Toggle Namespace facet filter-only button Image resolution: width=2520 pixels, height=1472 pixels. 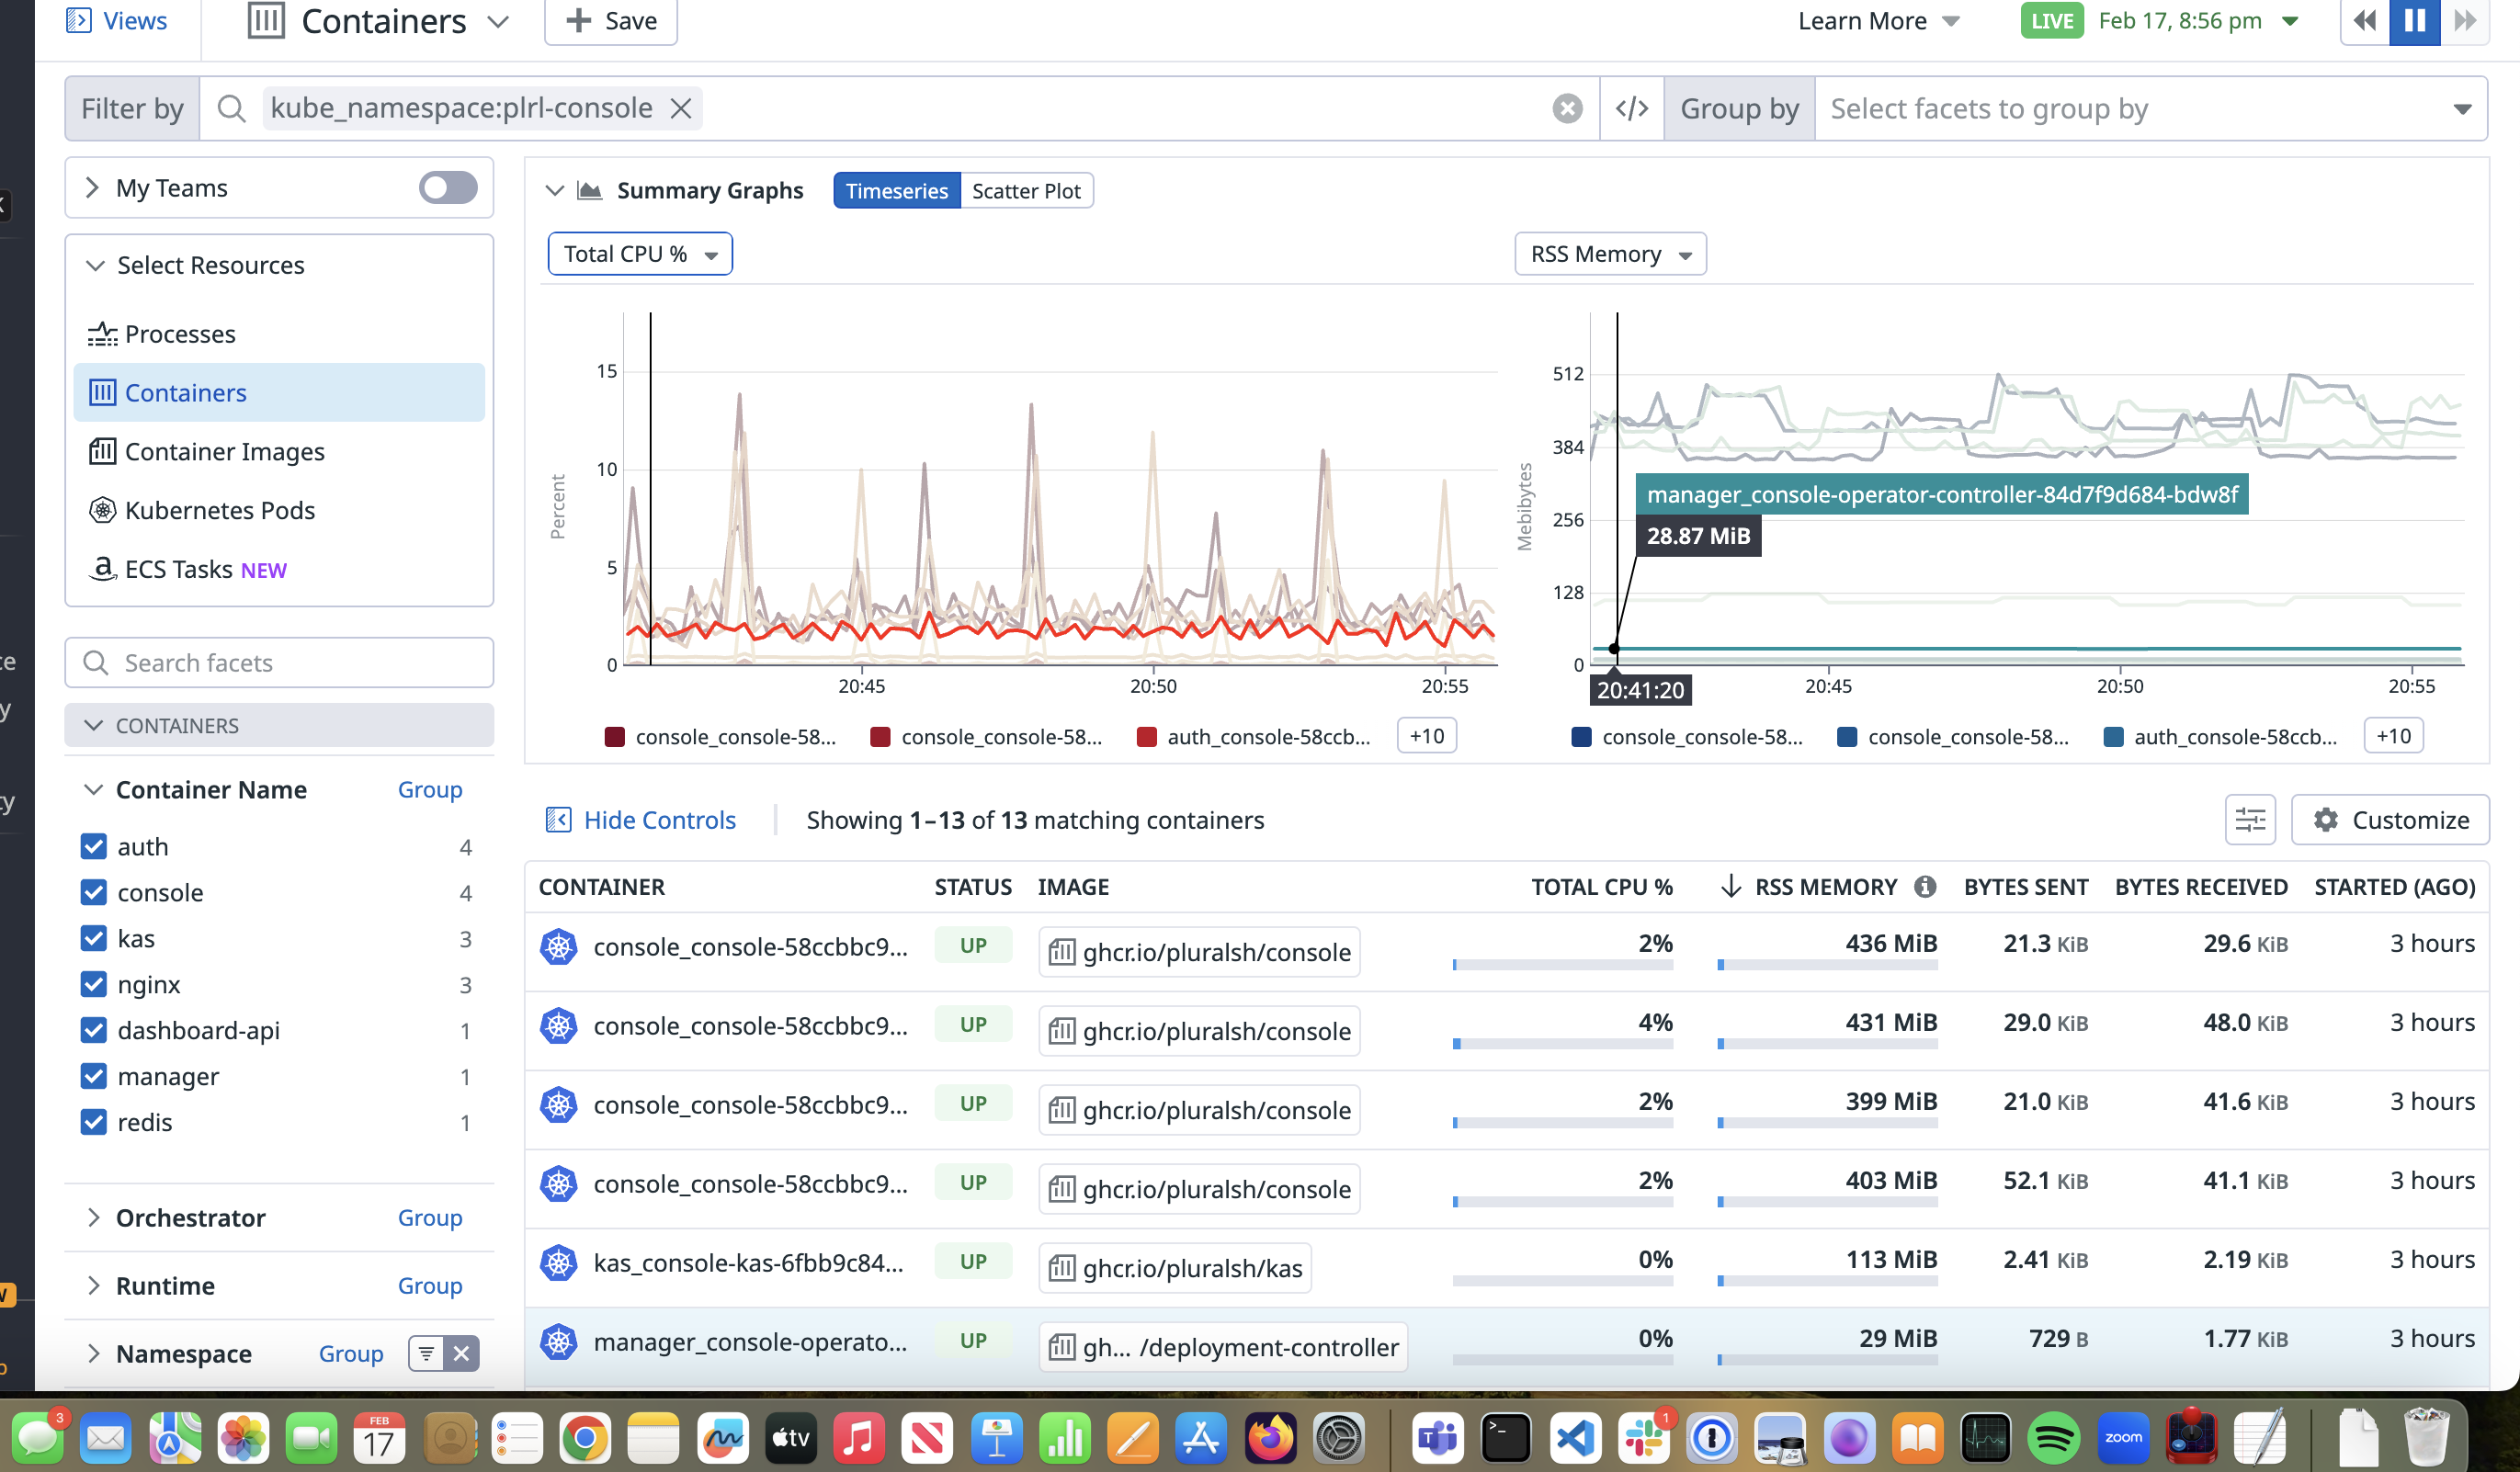pos(426,1354)
